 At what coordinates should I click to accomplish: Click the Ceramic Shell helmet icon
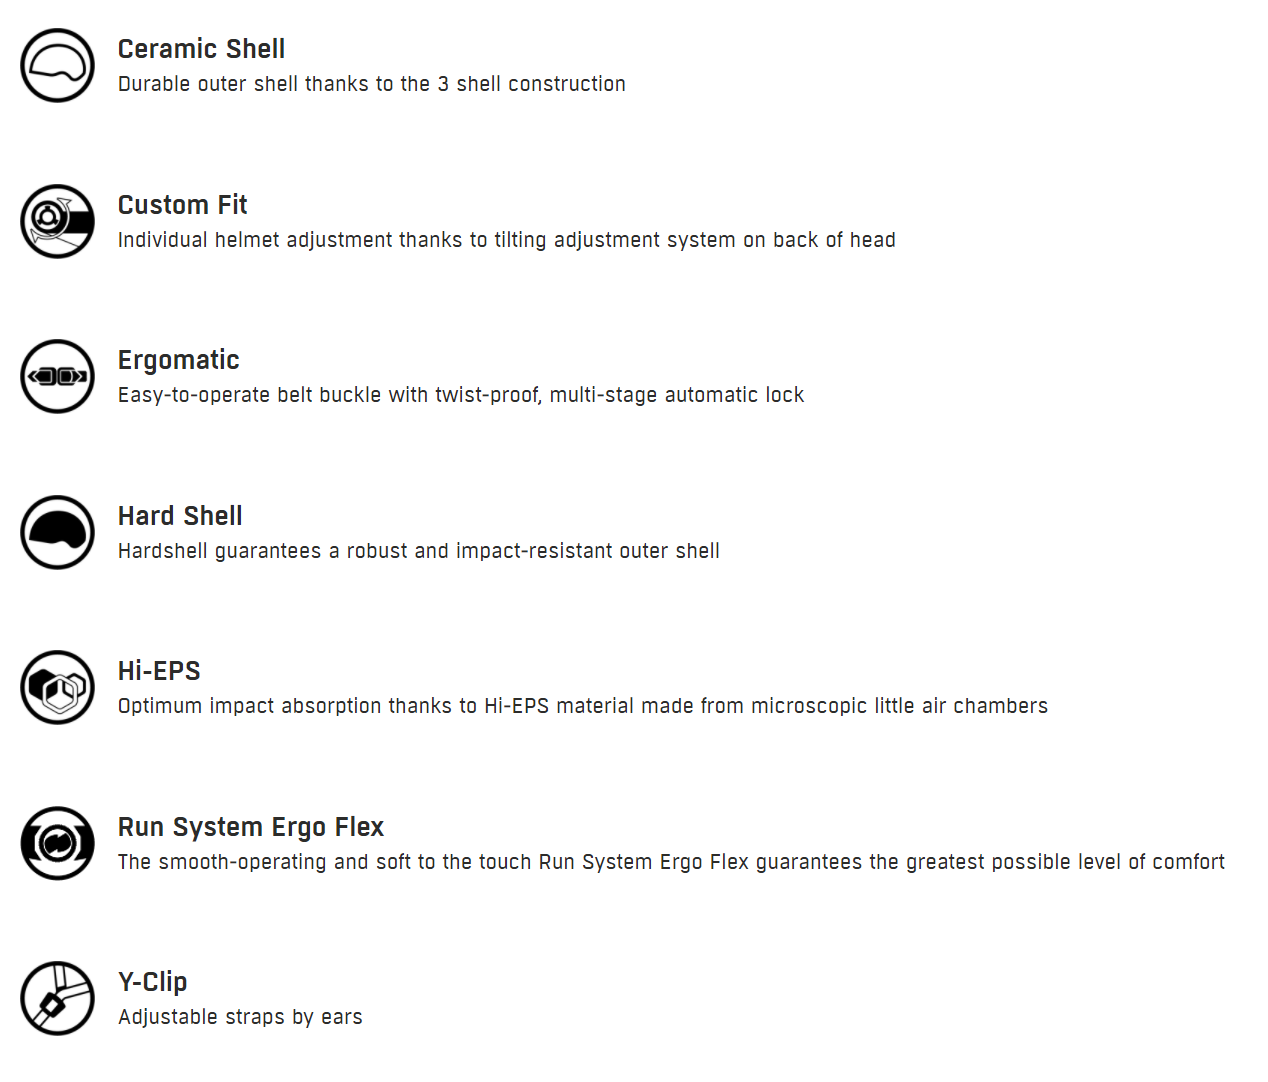point(58,65)
